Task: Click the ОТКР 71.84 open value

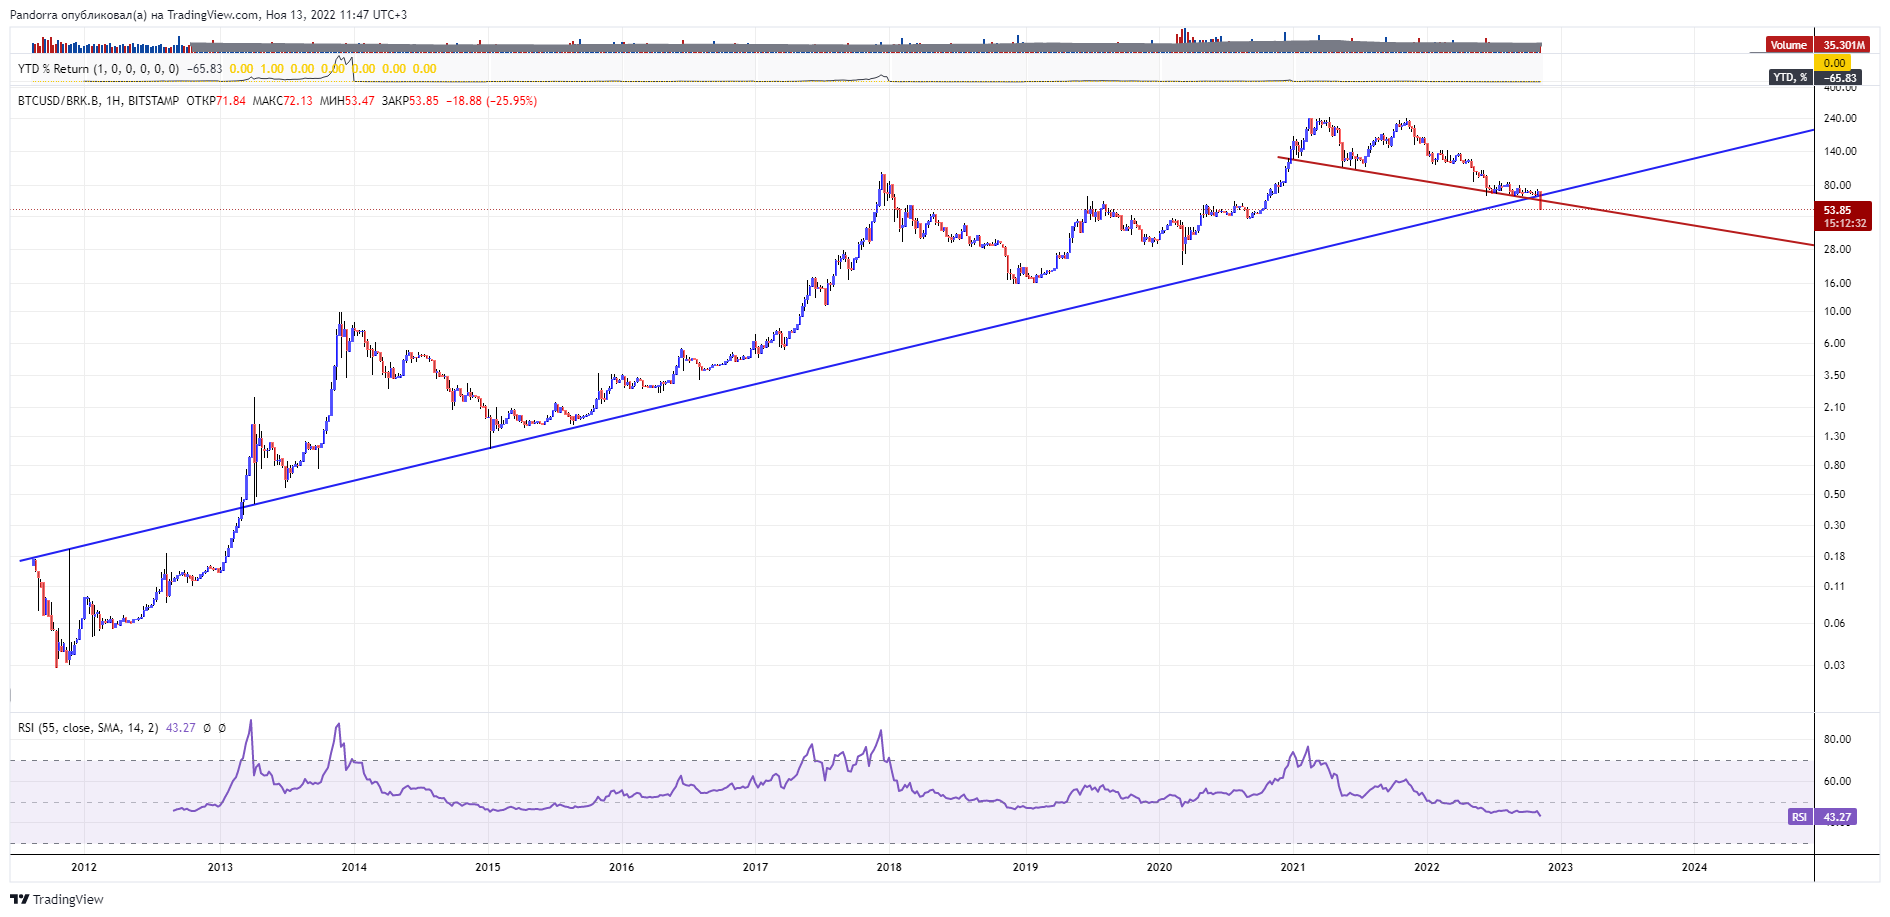Action: point(216,101)
